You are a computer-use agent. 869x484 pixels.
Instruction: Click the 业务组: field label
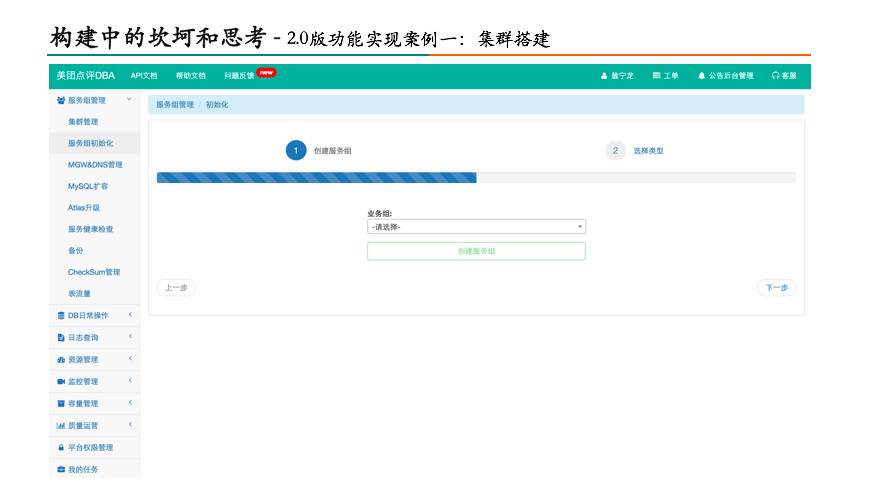click(x=379, y=213)
